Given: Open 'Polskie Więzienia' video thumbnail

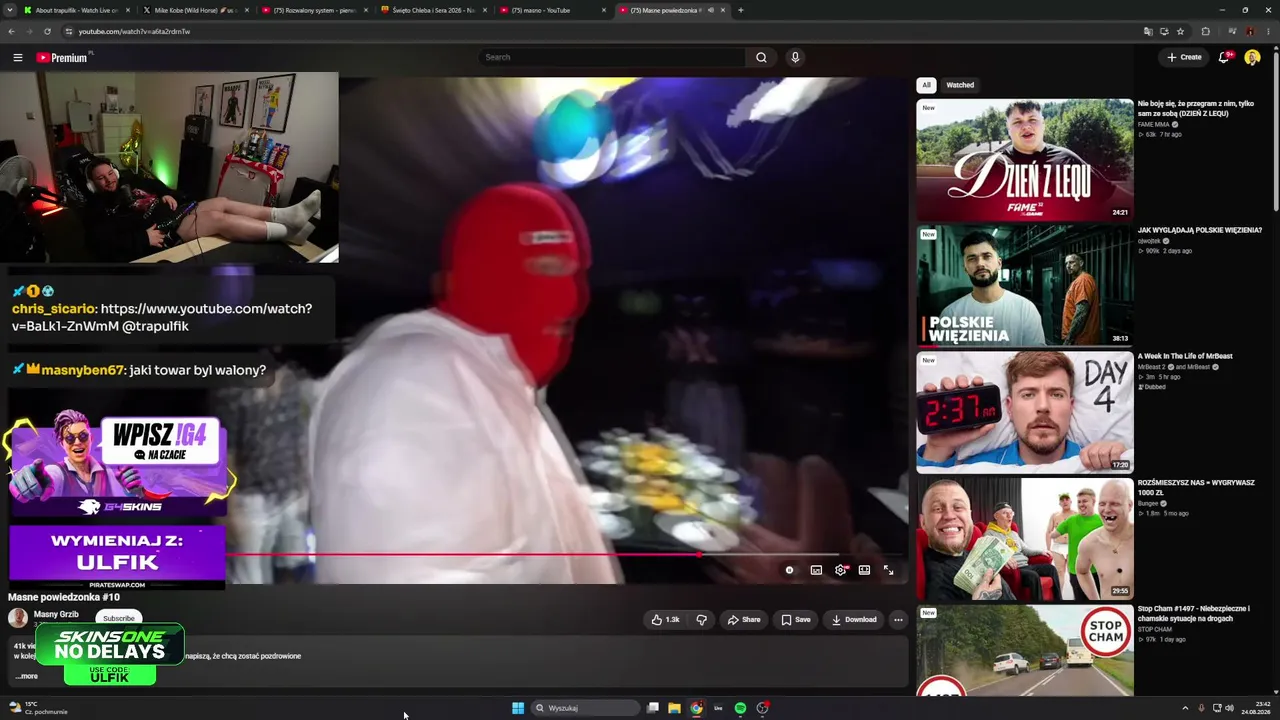Looking at the screenshot, I should point(1025,286).
